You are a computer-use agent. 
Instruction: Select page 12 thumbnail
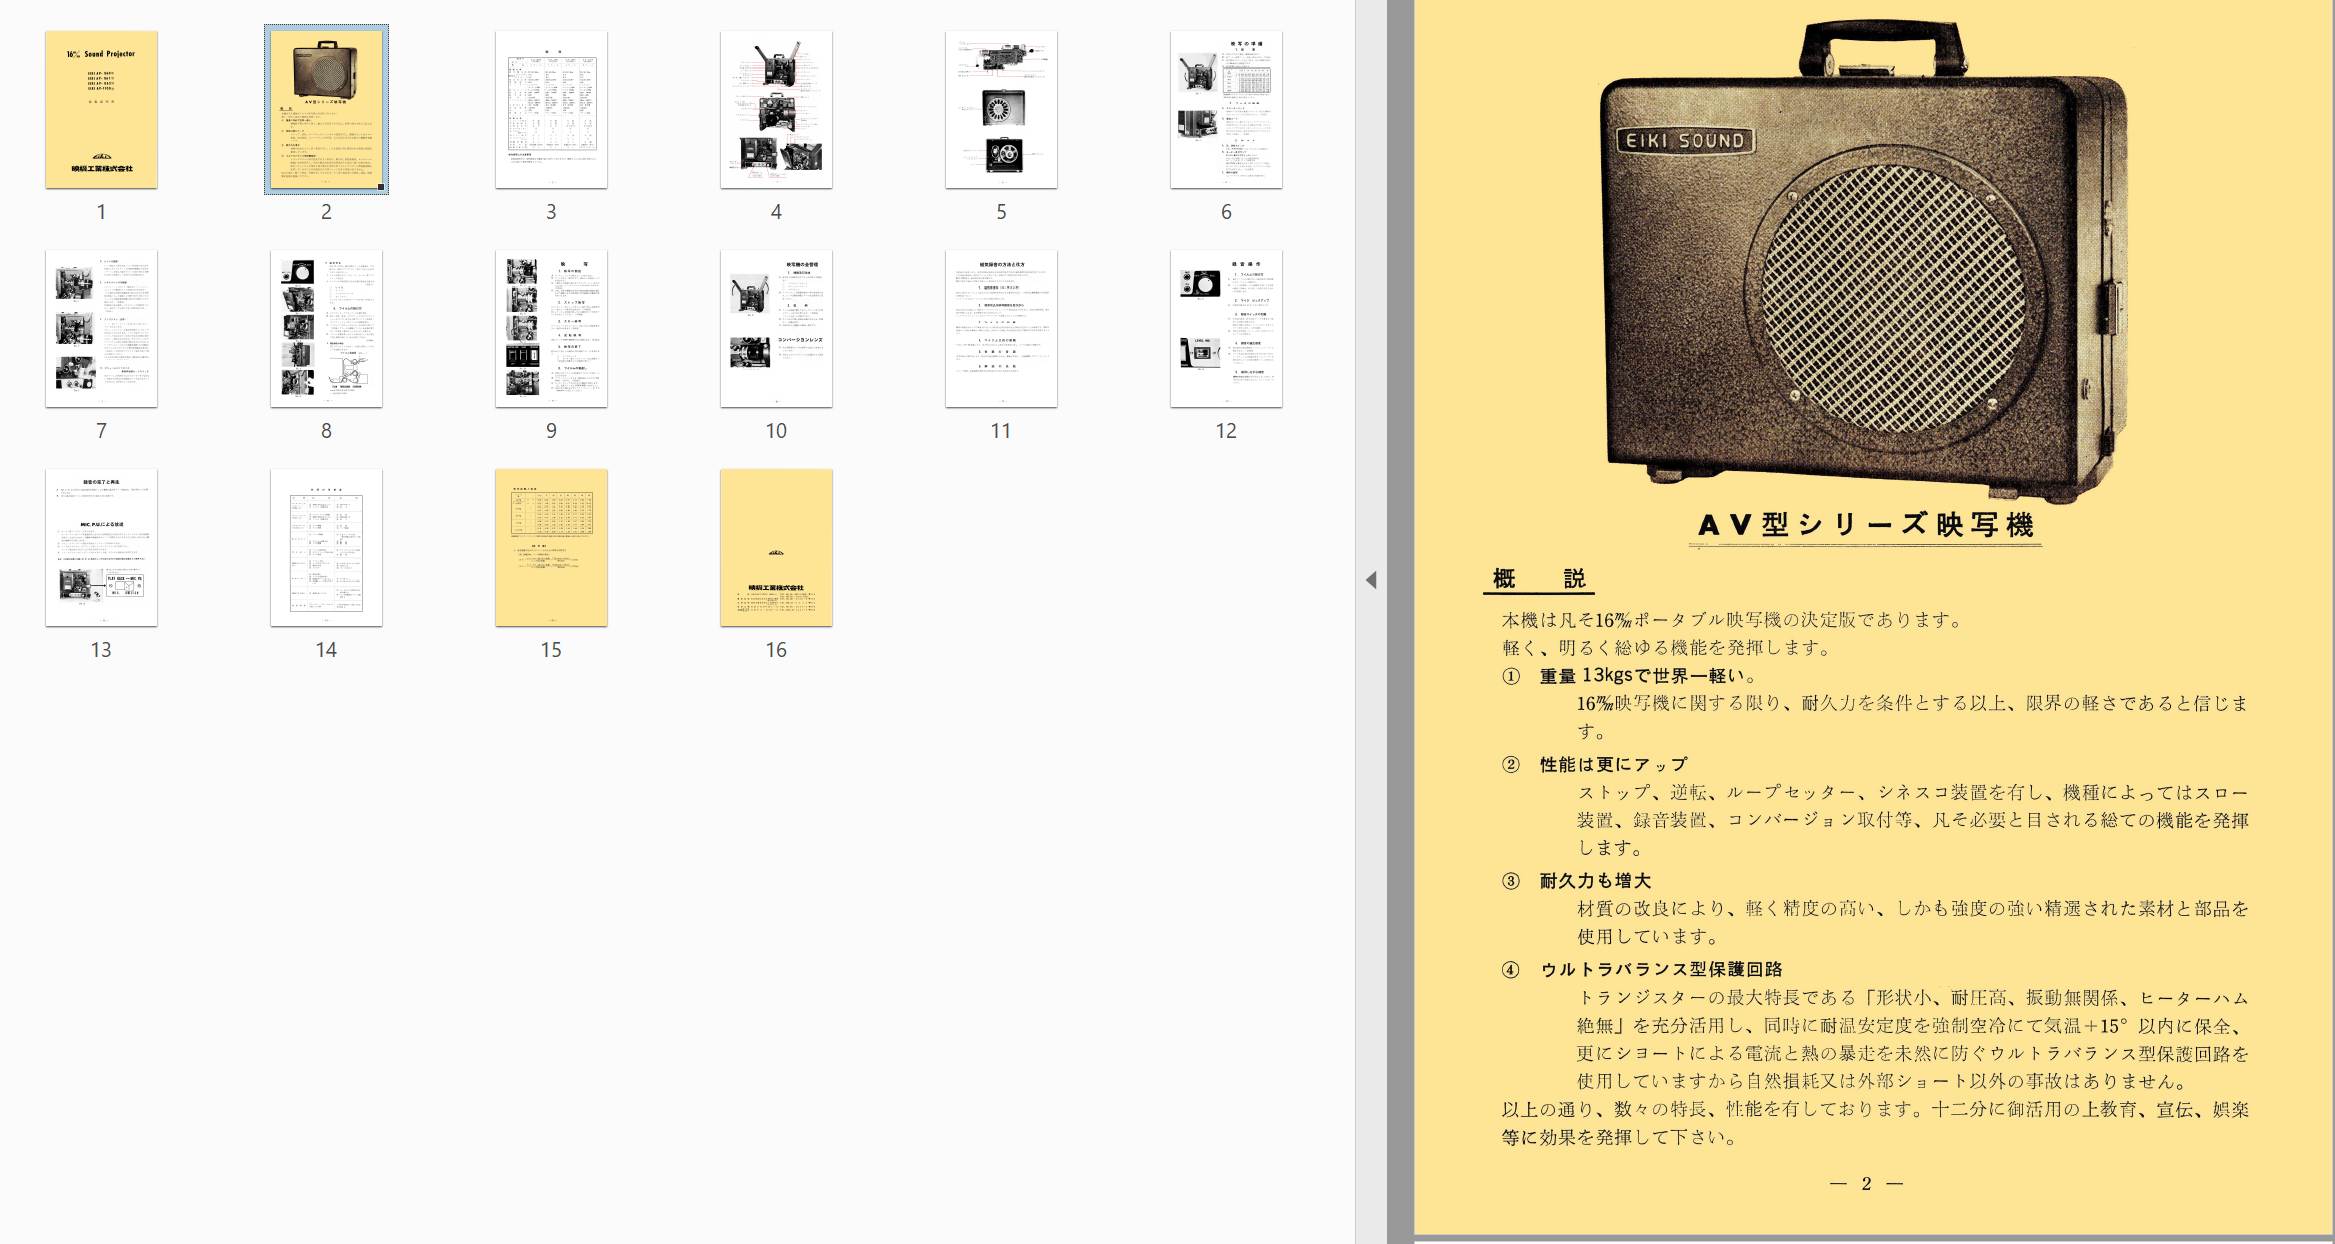pos(1226,328)
